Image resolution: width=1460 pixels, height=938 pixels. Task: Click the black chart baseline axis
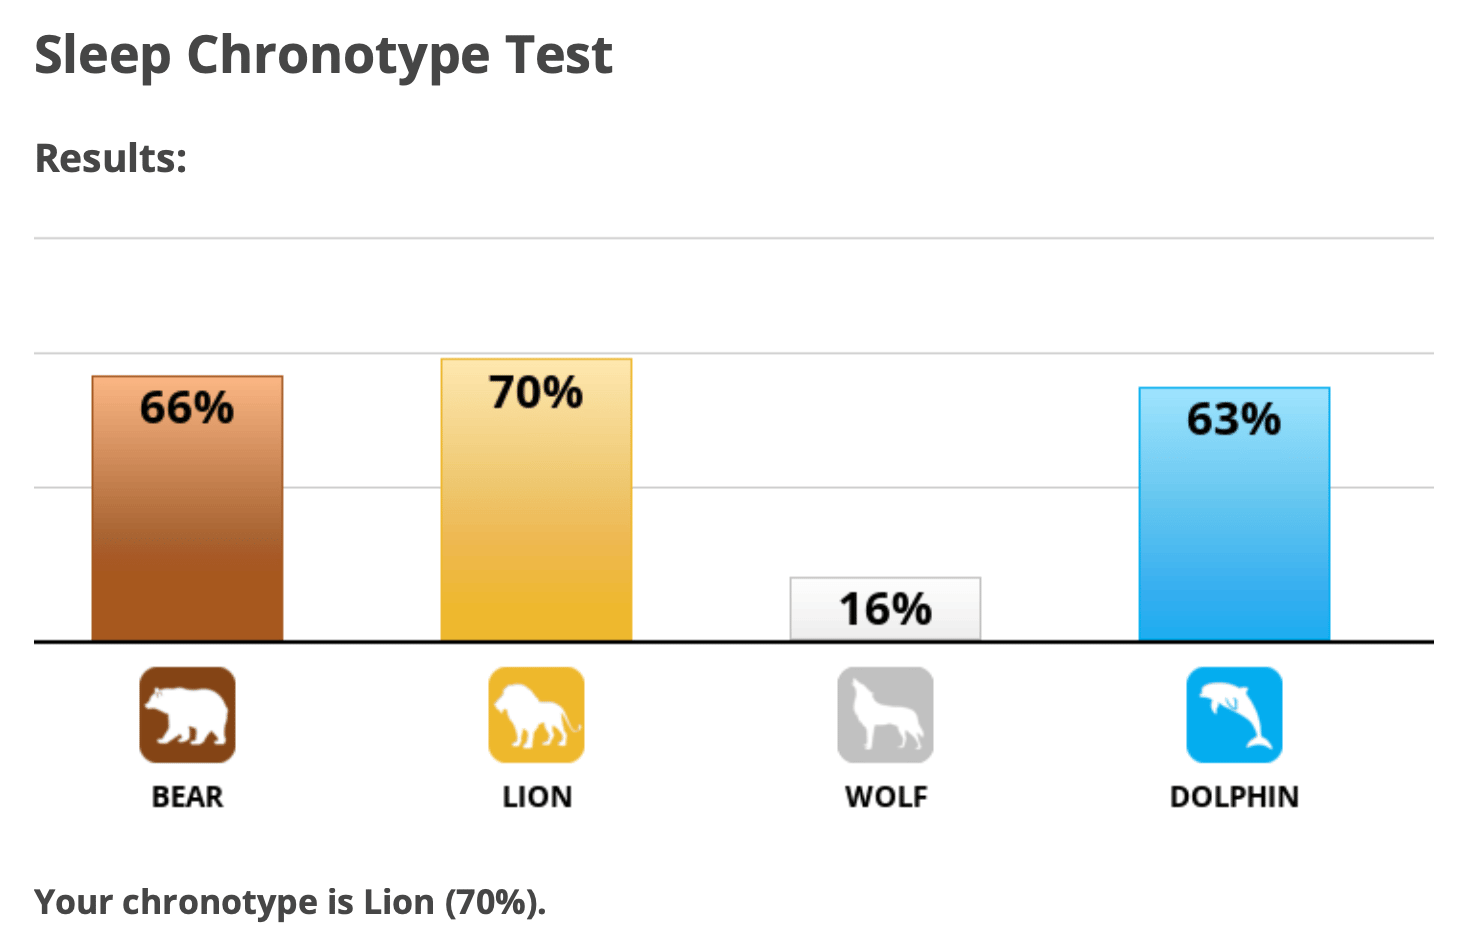733,641
